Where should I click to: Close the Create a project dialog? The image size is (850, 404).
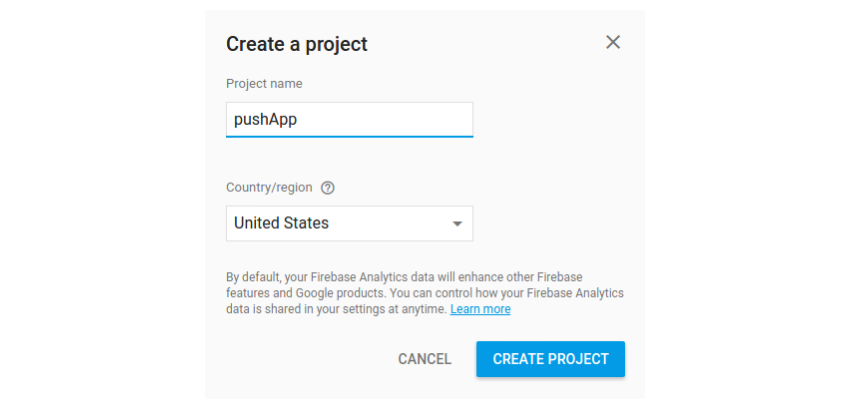click(x=613, y=42)
